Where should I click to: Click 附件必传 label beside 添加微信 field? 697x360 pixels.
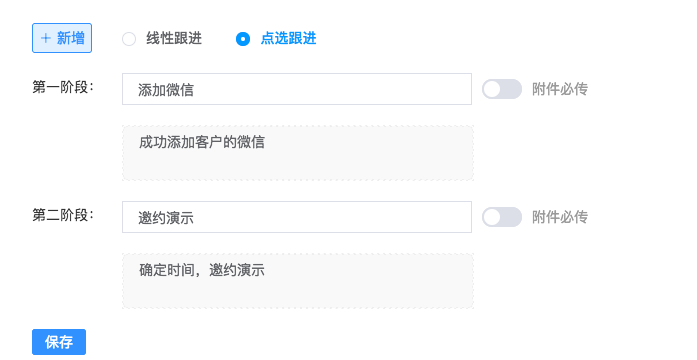(x=560, y=89)
